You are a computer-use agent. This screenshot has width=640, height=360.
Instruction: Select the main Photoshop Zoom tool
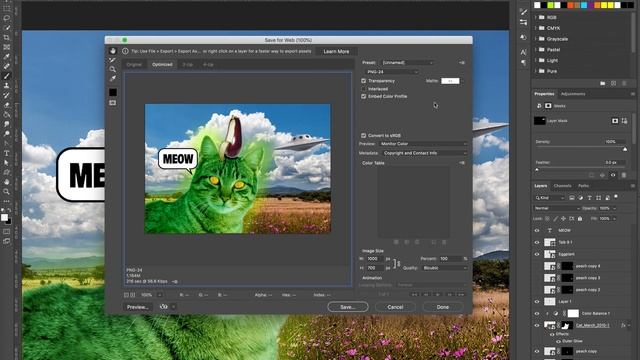coord(7,191)
